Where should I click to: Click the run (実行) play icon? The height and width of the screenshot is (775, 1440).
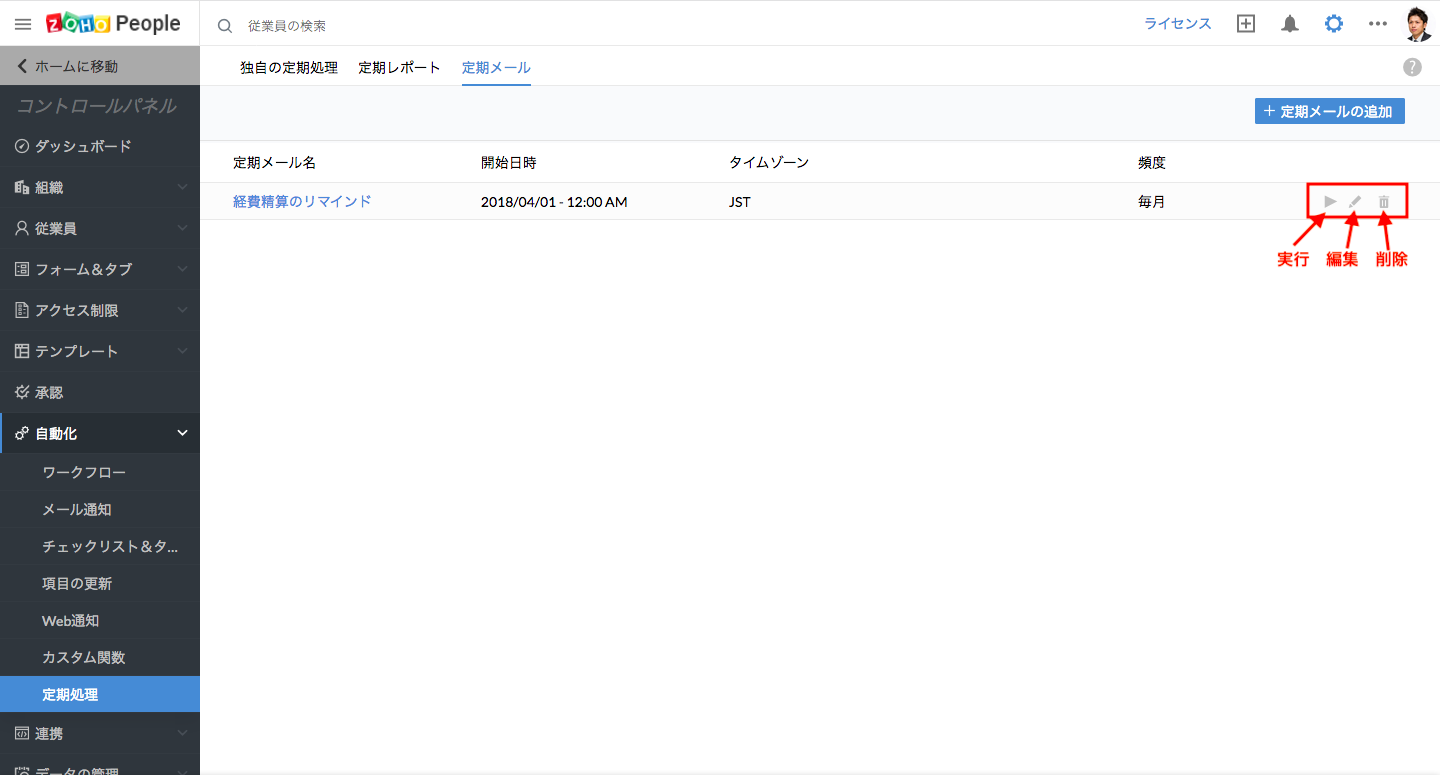1330,201
